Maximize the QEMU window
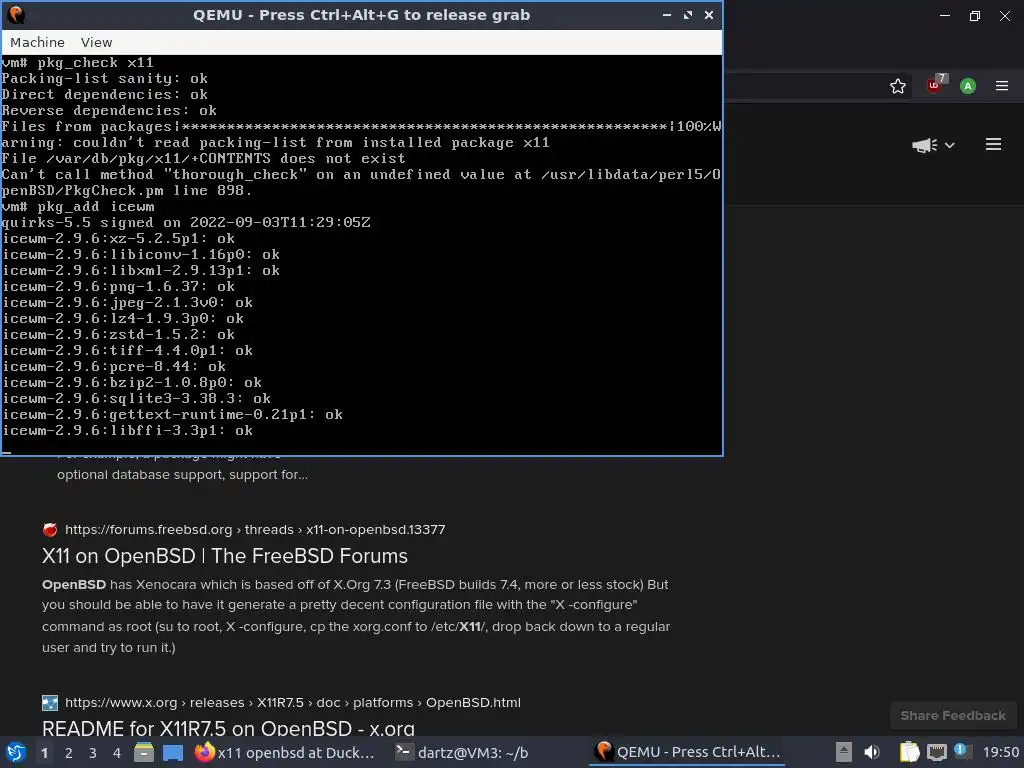The width and height of the screenshot is (1024, 768). pyautogui.click(x=688, y=14)
